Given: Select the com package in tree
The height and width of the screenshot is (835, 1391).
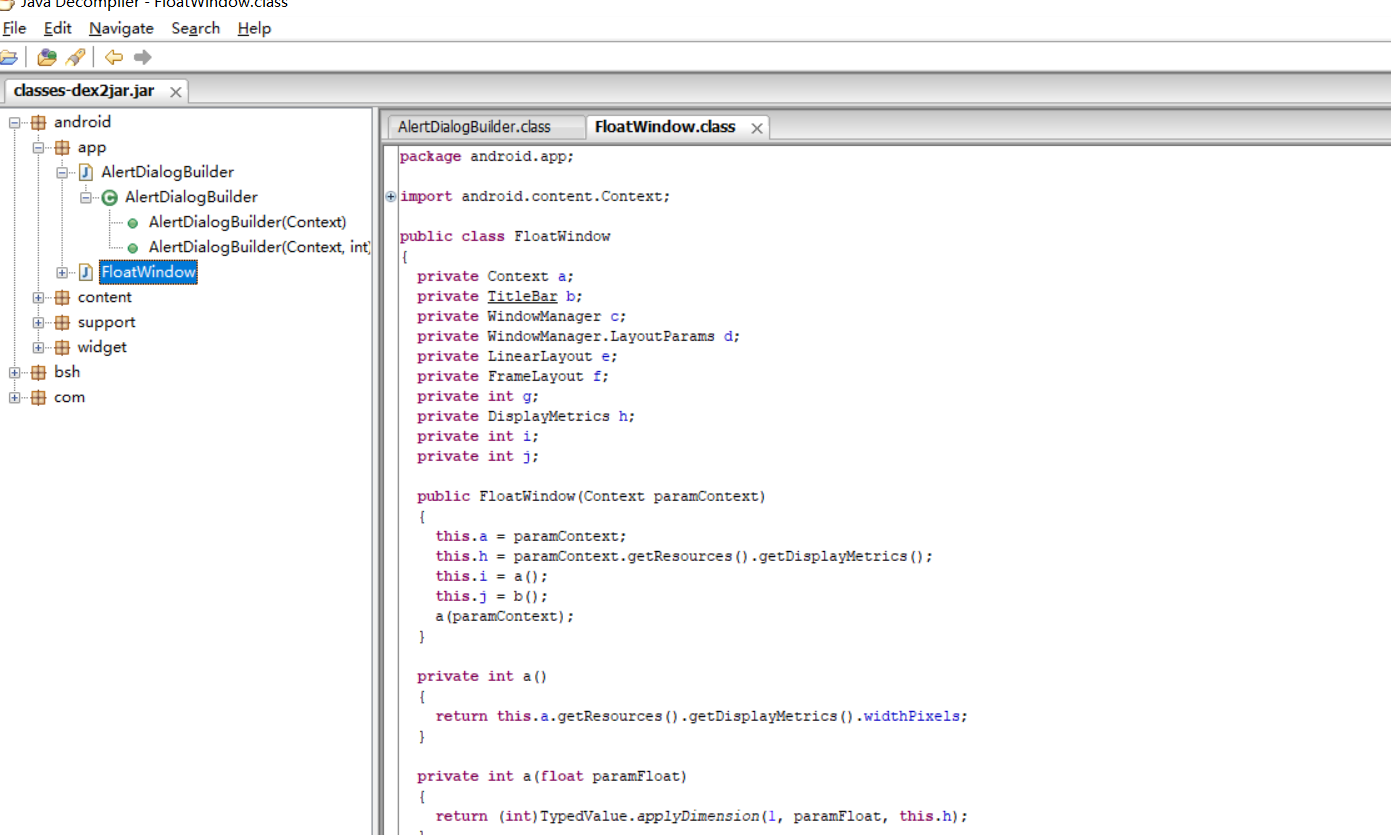Looking at the screenshot, I should point(69,397).
